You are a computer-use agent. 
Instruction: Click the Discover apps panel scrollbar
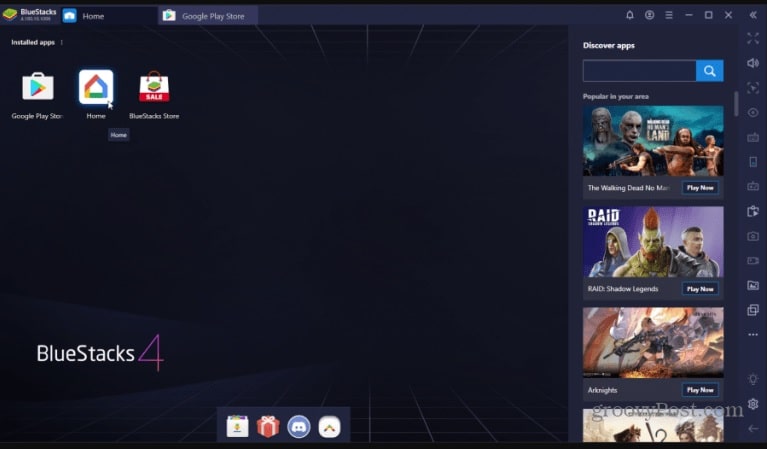click(x=736, y=104)
